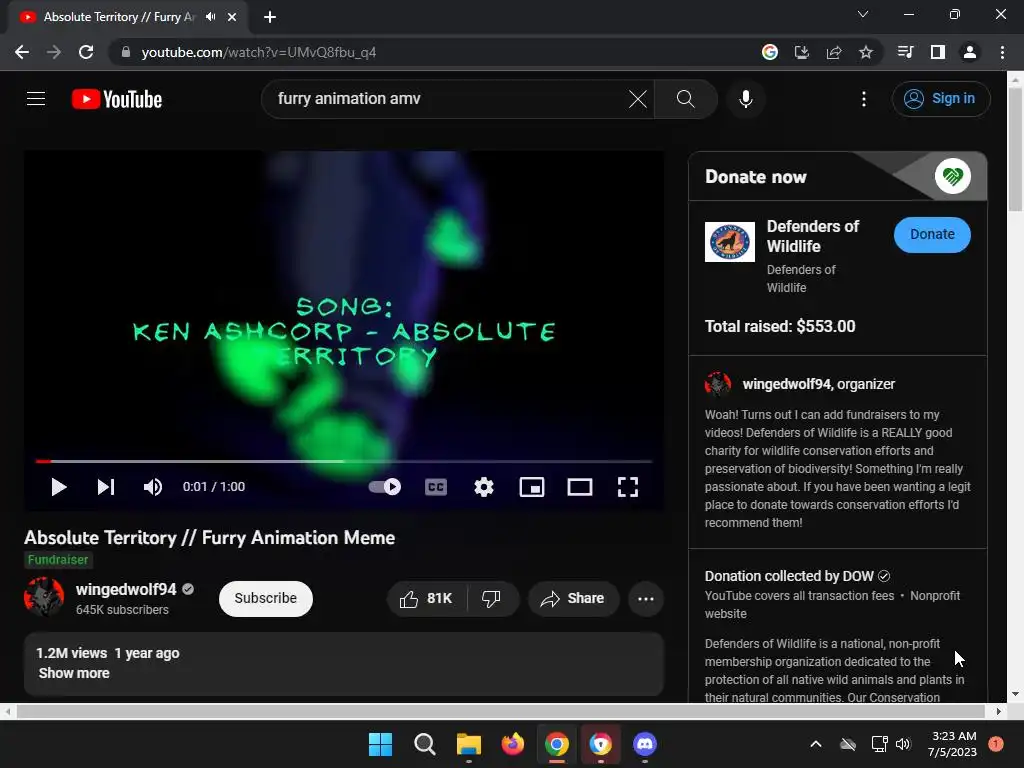Viewport: 1024px width, 768px height.
Task: Open the Nonprofit website link
Action: coord(832,605)
